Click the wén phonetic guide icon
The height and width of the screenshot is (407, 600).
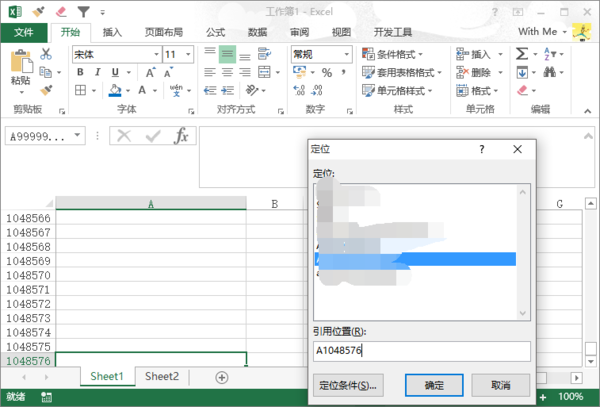pyautogui.click(x=176, y=90)
